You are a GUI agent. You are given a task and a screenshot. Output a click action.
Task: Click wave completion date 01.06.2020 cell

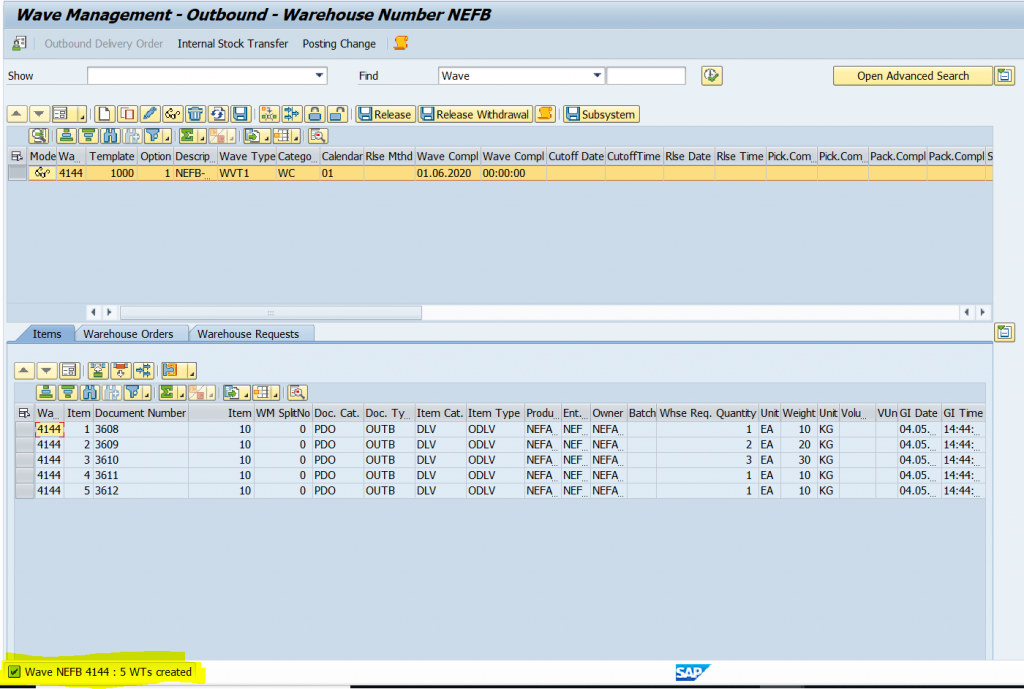pyautogui.click(x=448, y=173)
